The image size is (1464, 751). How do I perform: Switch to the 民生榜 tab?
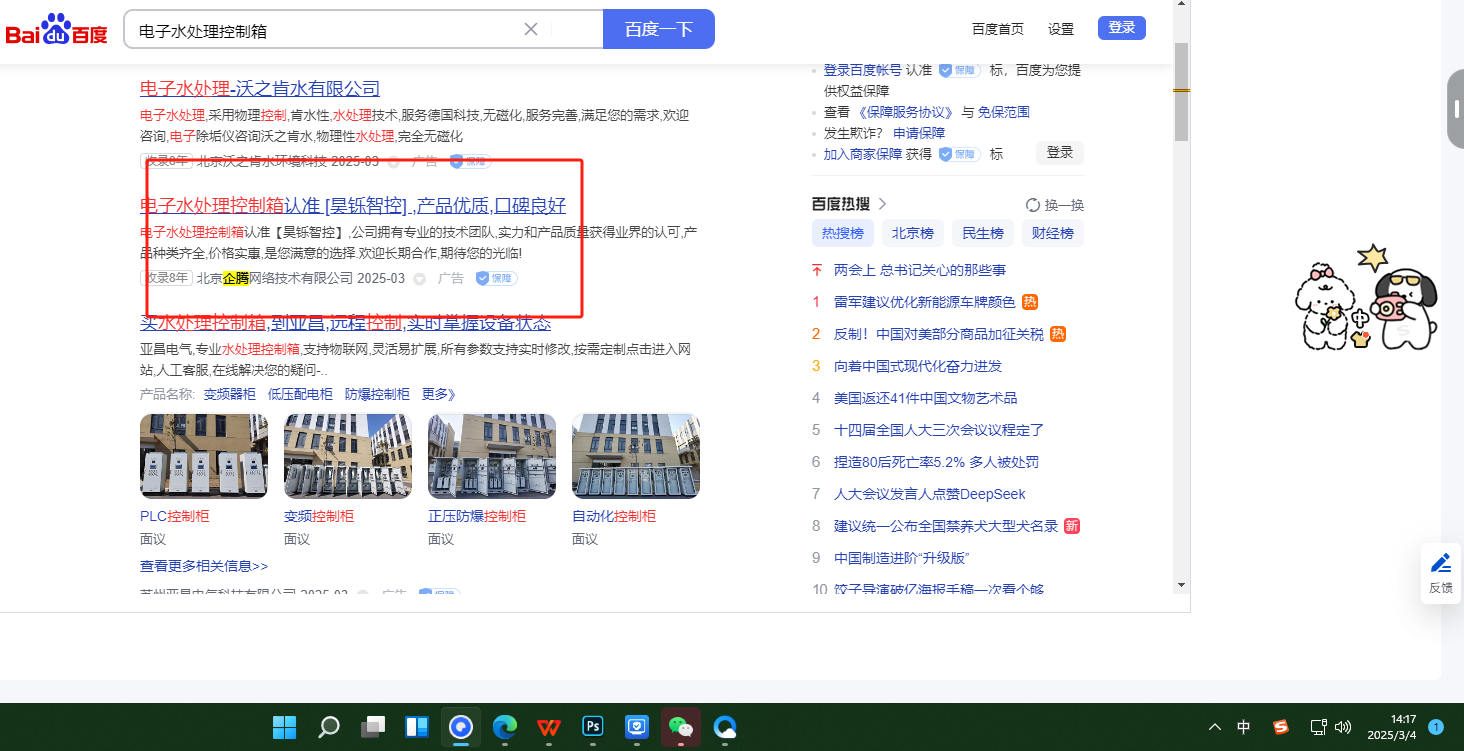click(x=983, y=233)
